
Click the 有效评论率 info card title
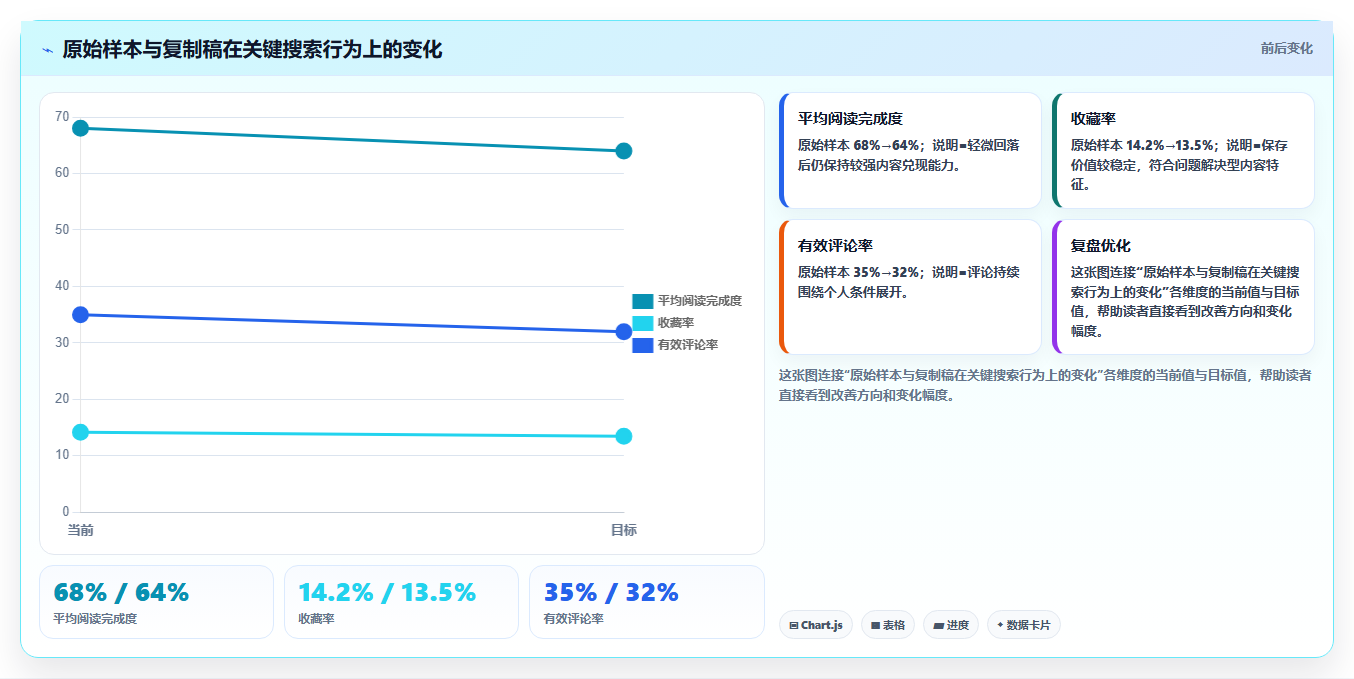(836, 245)
